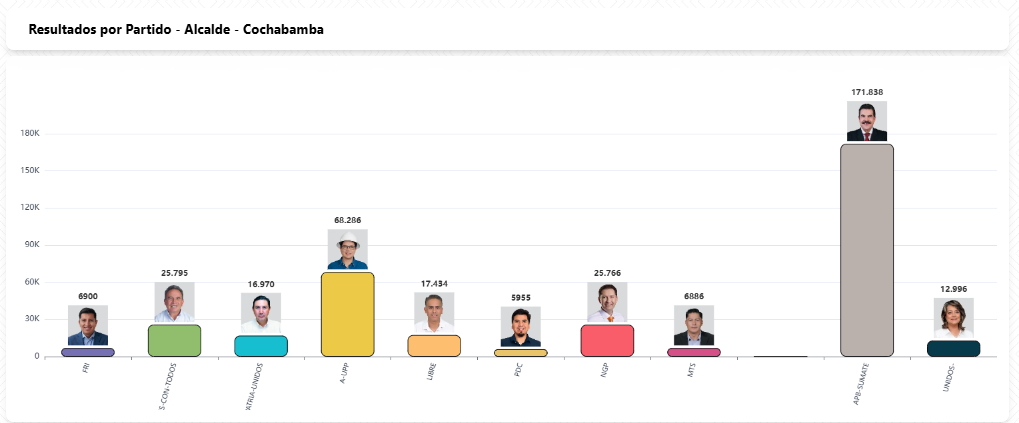This screenshot has width=1019, height=423.
Task: Click the PDC candidate portrait
Action: pyautogui.click(x=521, y=327)
